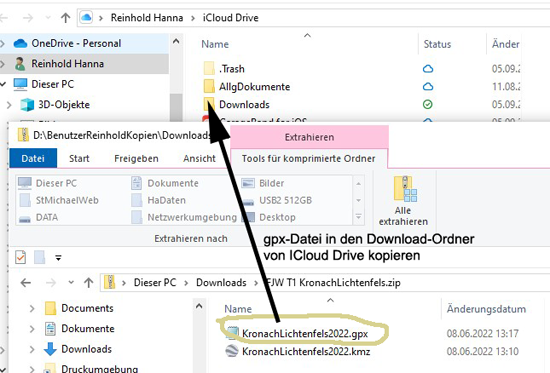Select Documents folder in zip window tree
550x373 pixels.
[x=79, y=308]
